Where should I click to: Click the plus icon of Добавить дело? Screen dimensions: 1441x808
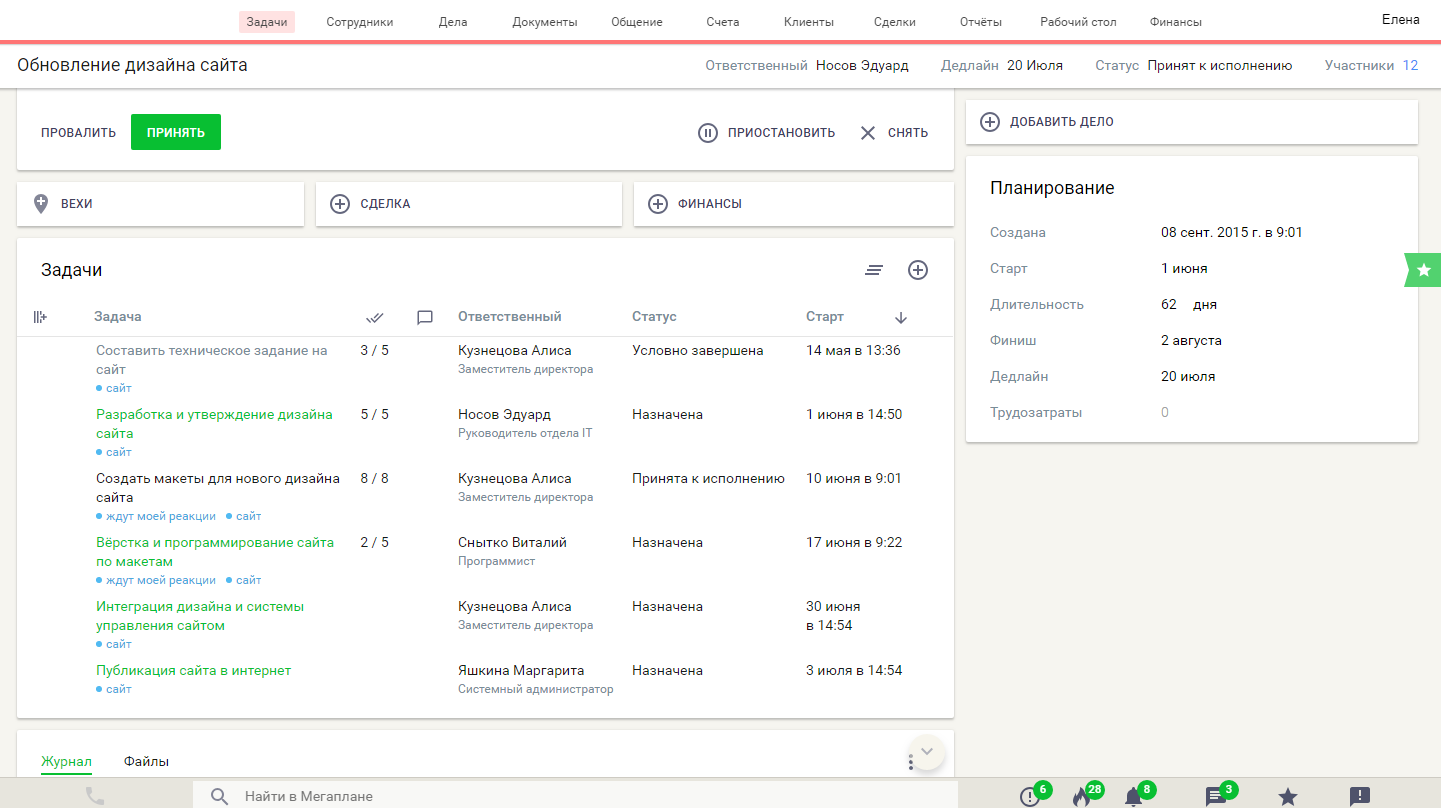(990, 122)
